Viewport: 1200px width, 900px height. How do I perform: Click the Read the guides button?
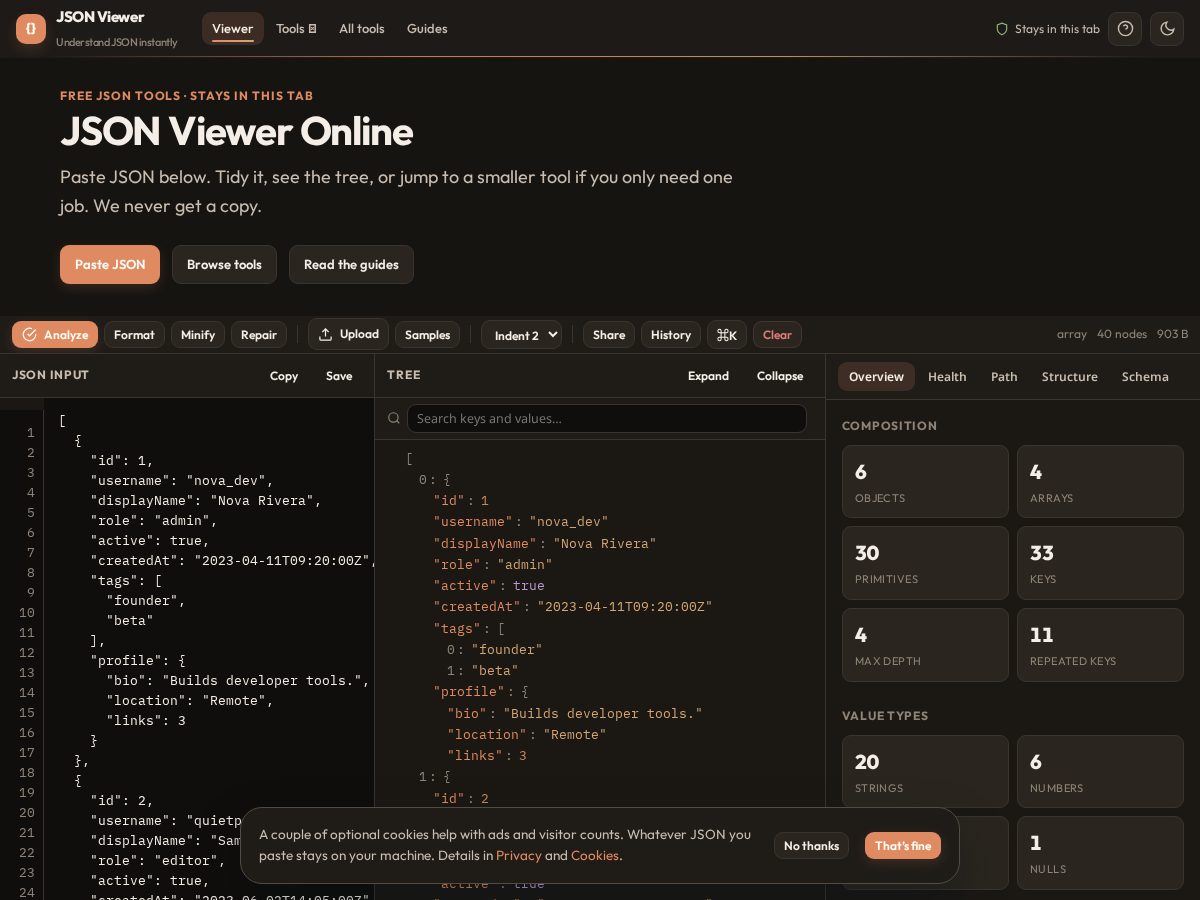point(351,264)
